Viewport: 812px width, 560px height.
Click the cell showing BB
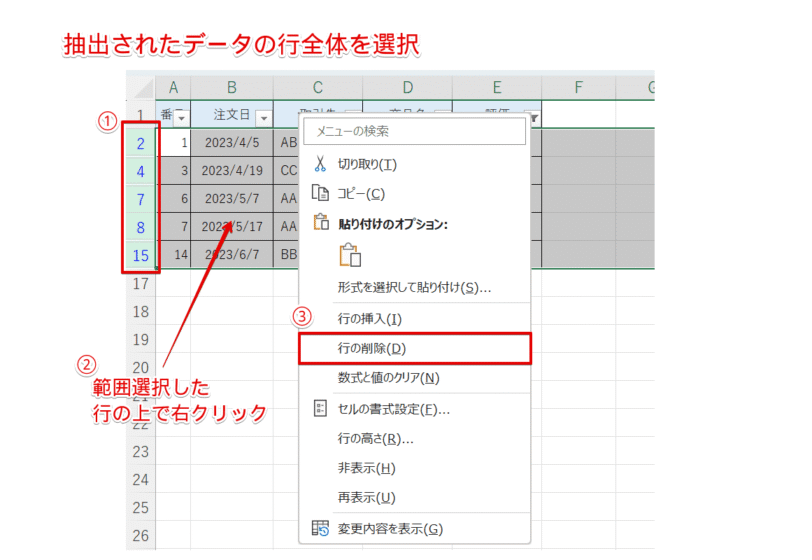click(x=287, y=255)
